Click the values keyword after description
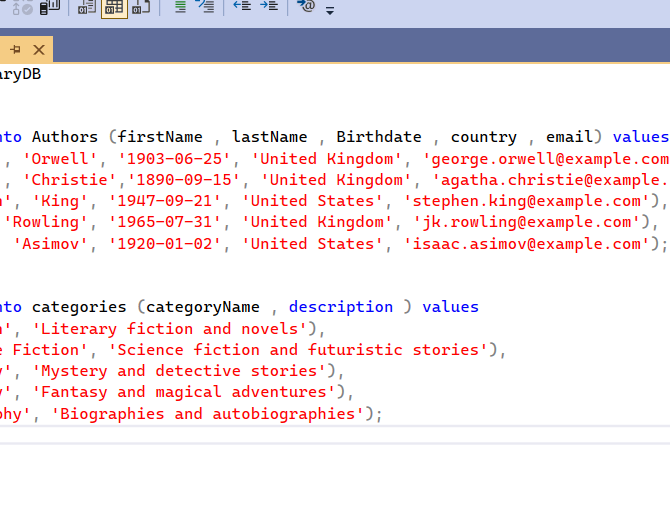 tap(450, 307)
